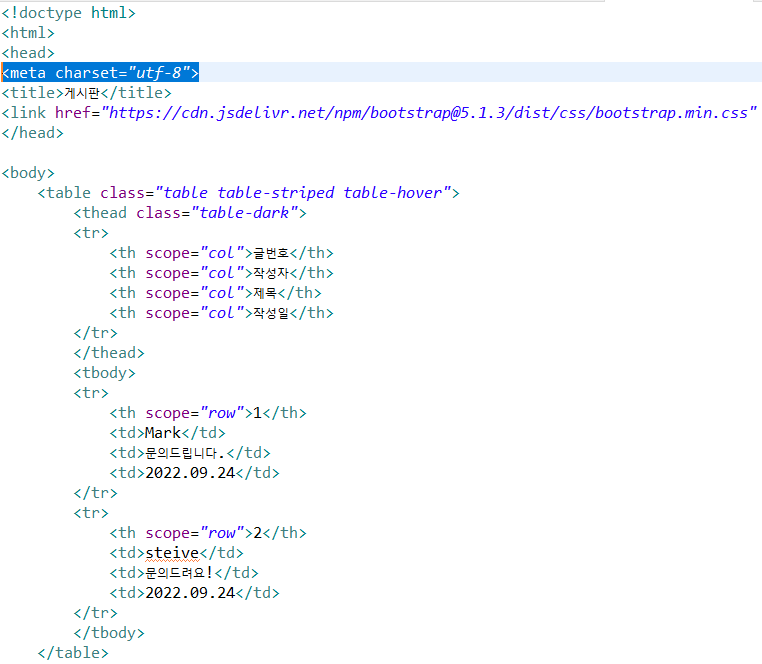Click the closing </head> tag

[x=33, y=133]
